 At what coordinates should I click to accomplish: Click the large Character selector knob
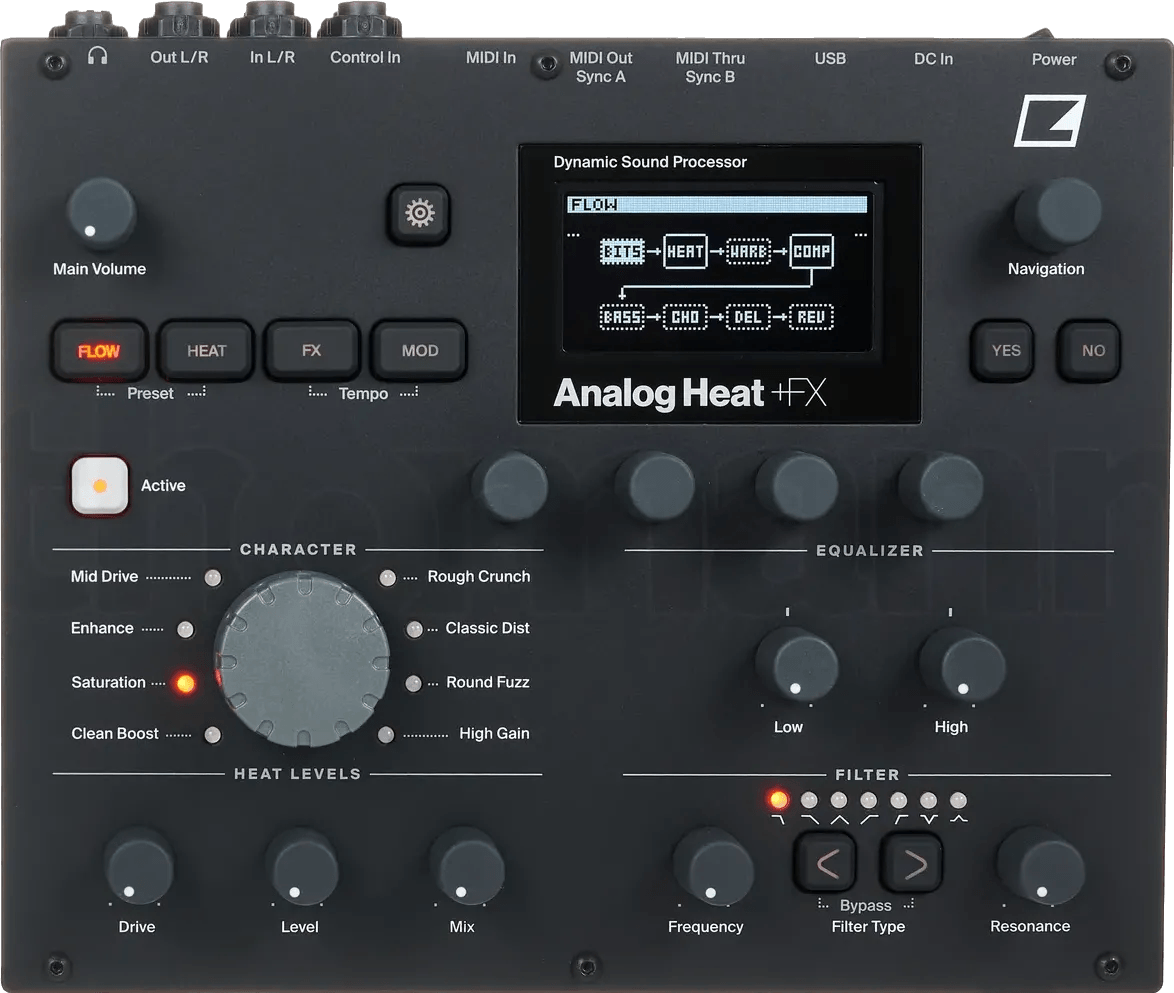302,659
